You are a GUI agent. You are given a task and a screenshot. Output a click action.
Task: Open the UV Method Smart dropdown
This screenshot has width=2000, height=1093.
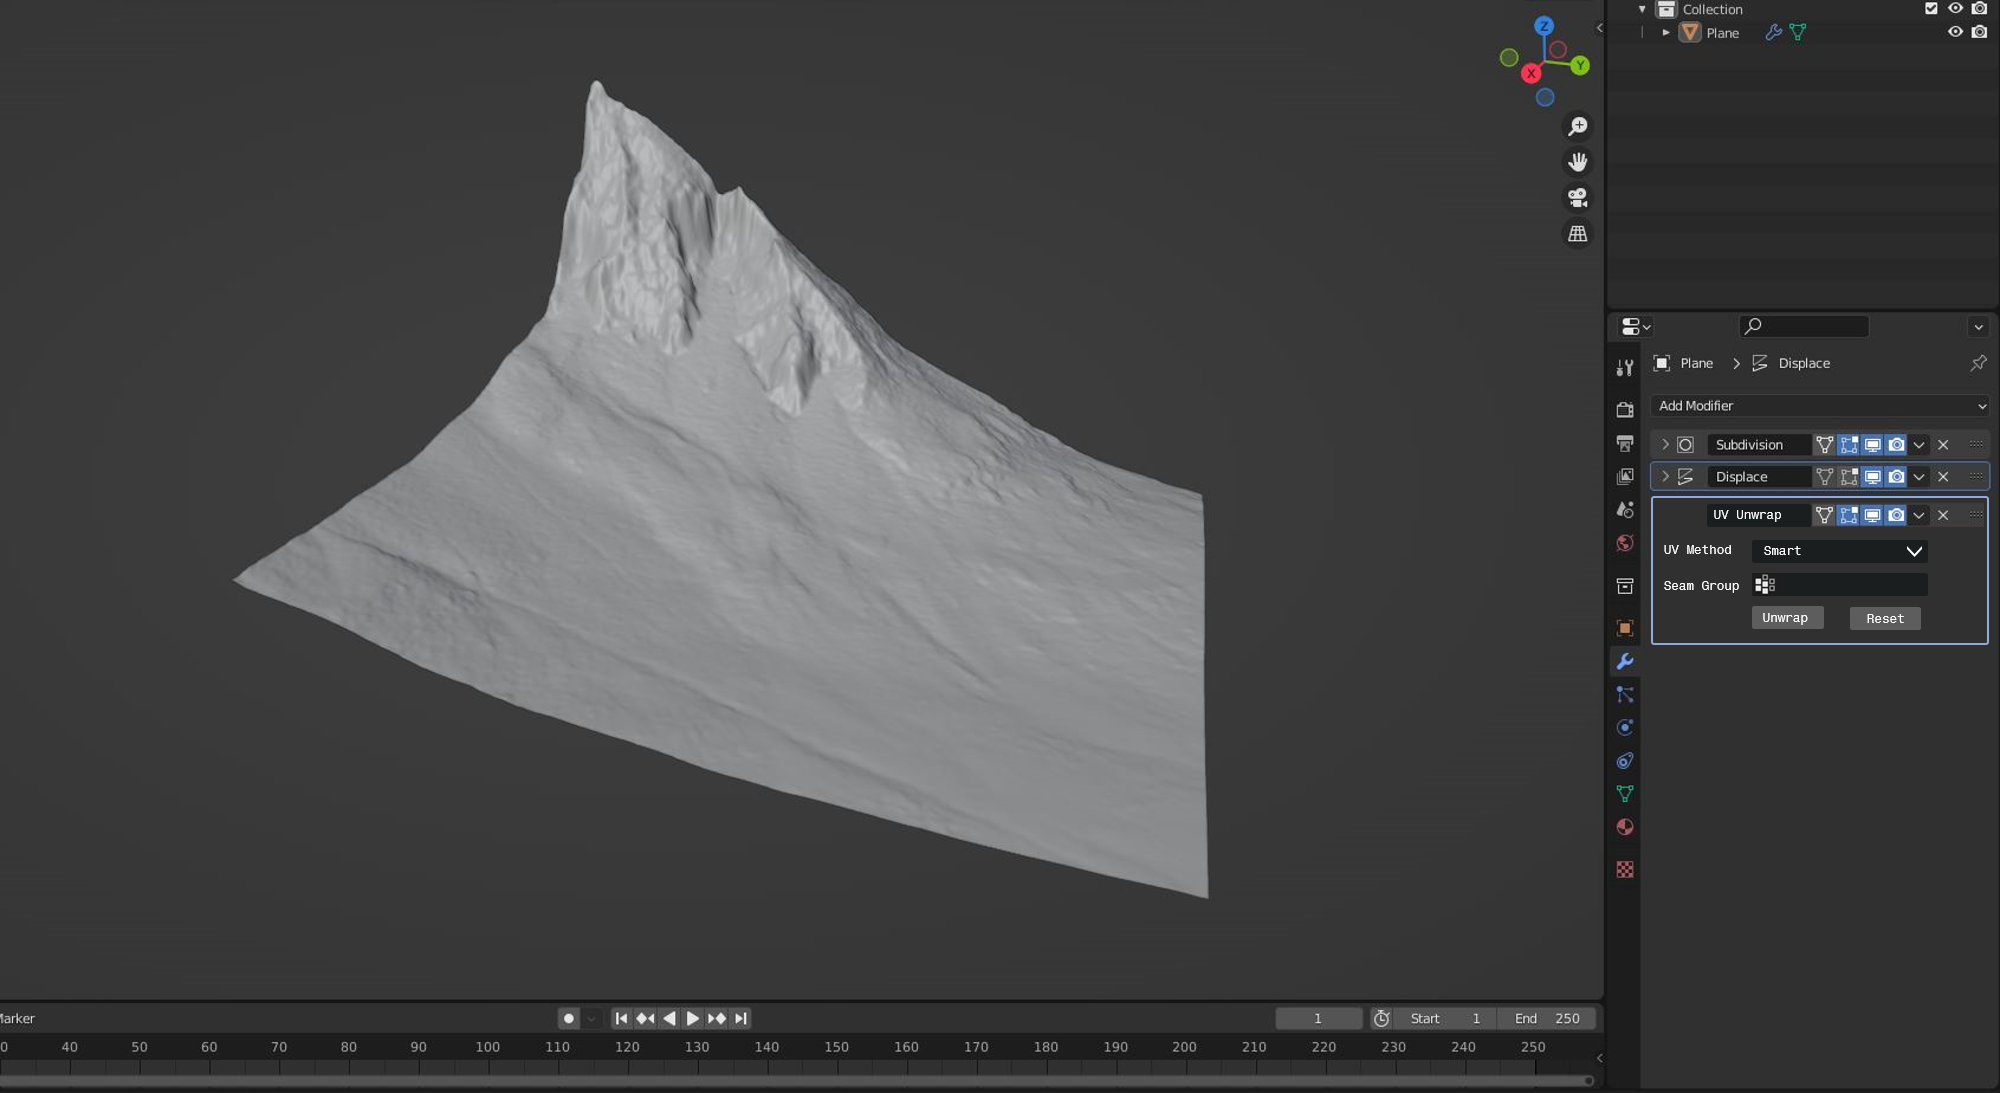(1839, 551)
